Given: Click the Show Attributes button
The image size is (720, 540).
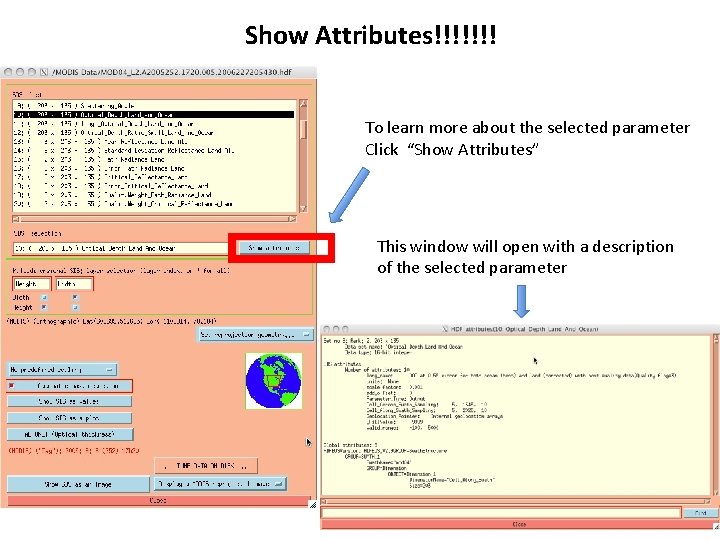Looking at the screenshot, I should click(x=274, y=248).
